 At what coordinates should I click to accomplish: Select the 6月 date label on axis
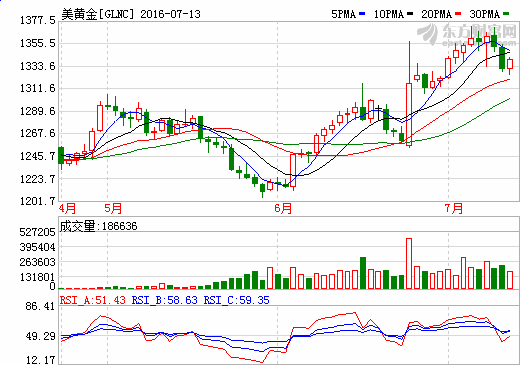(x=283, y=209)
